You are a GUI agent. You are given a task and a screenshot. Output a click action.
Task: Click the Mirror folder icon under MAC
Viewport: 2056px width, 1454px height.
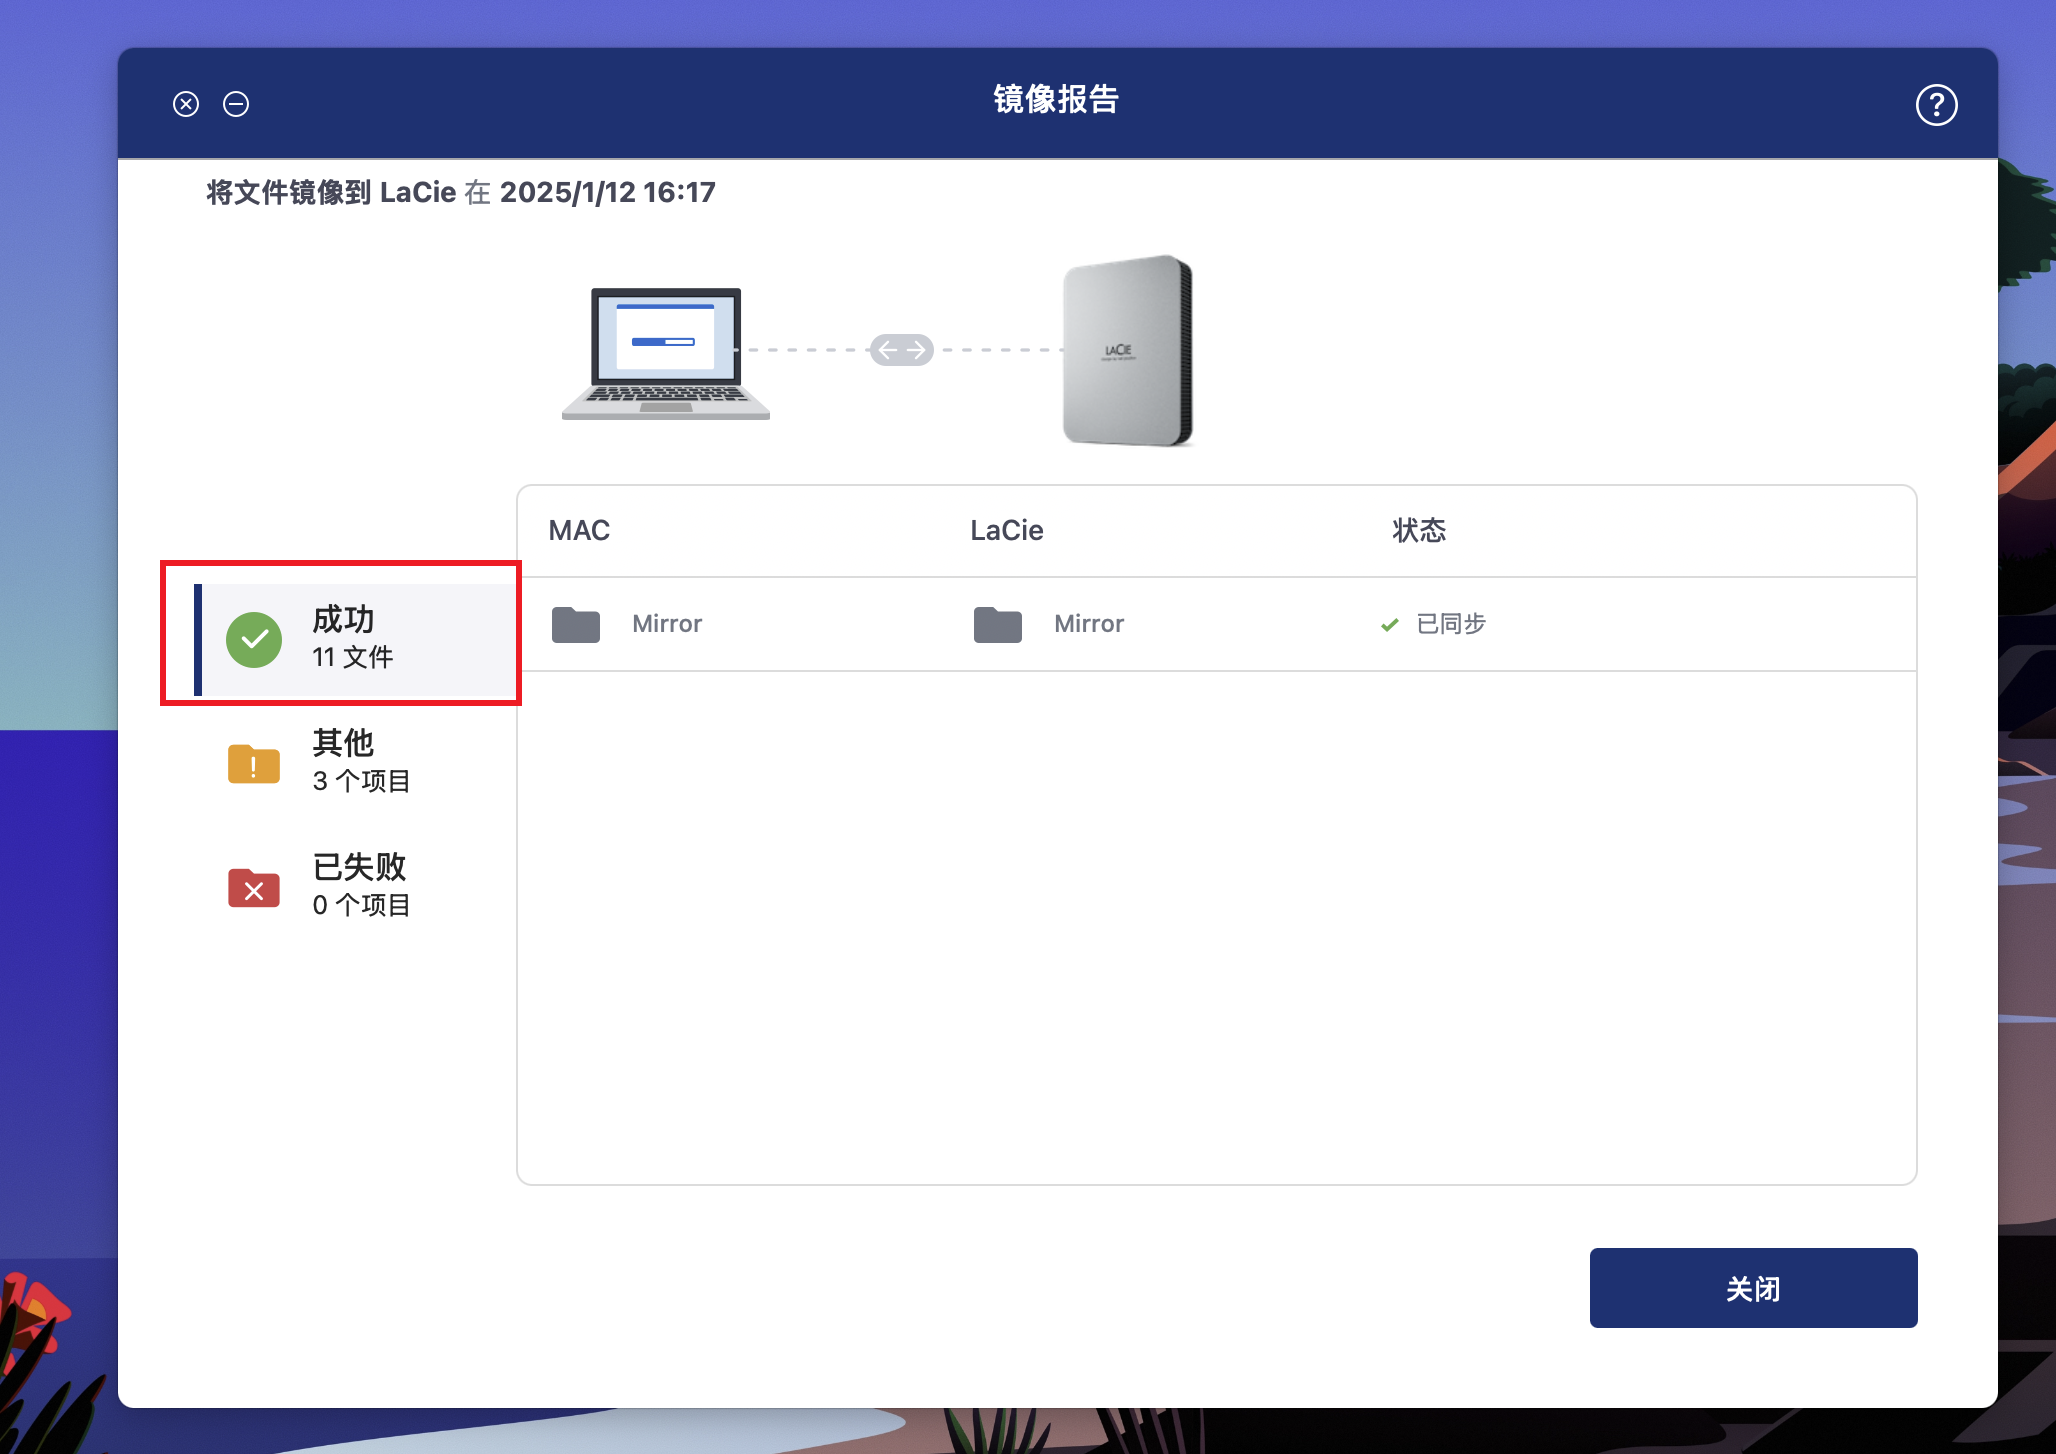pos(576,624)
